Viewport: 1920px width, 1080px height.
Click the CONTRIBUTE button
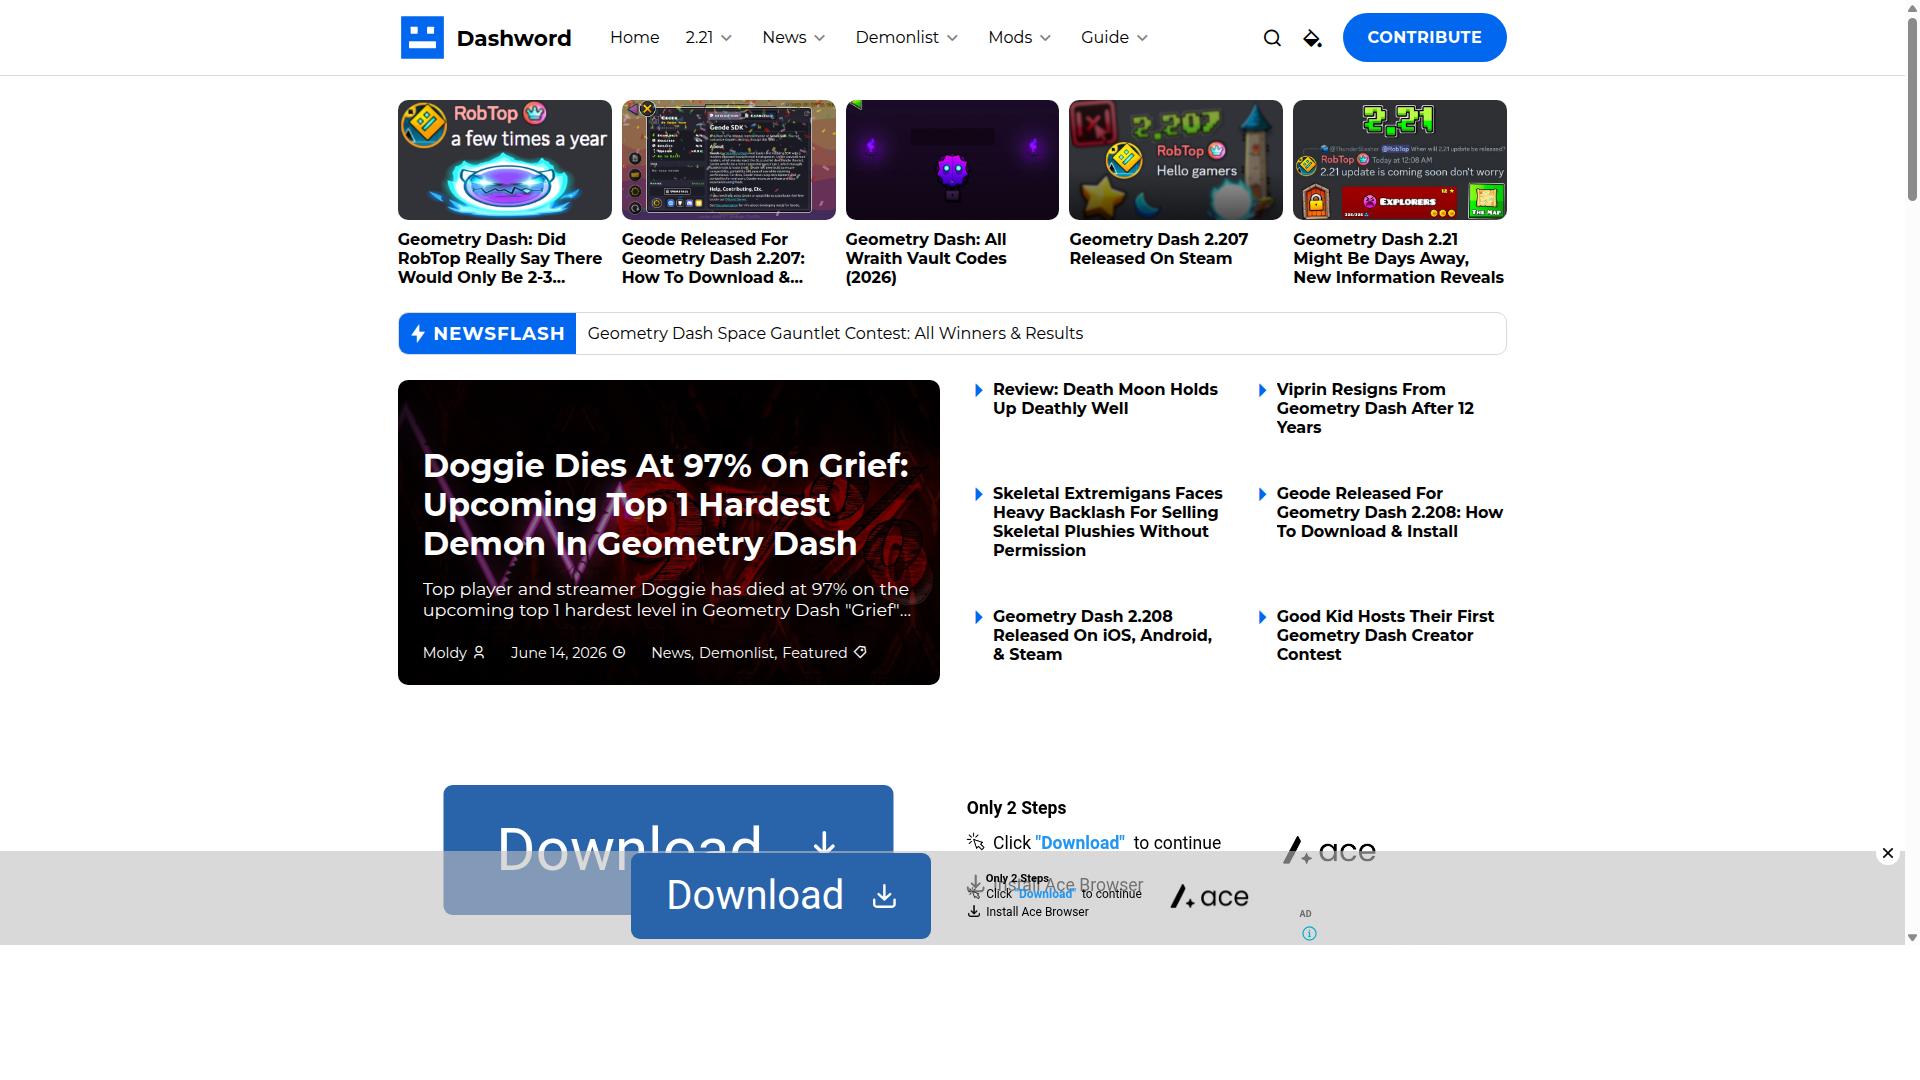(1425, 38)
